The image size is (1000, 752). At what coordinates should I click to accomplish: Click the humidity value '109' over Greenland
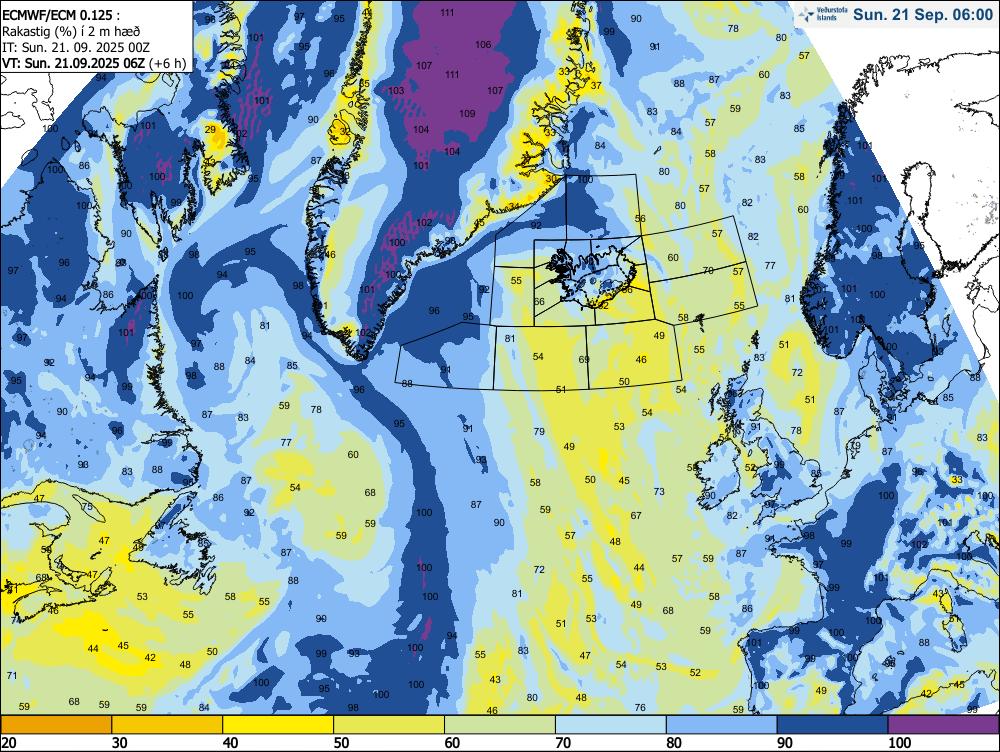[x=467, y=114]
